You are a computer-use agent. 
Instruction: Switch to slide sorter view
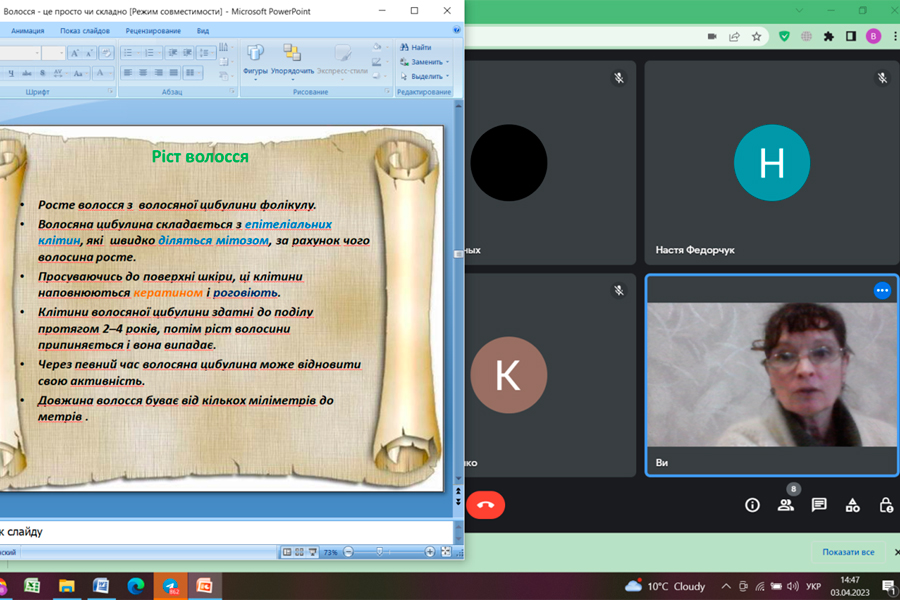tap(299, 552)
